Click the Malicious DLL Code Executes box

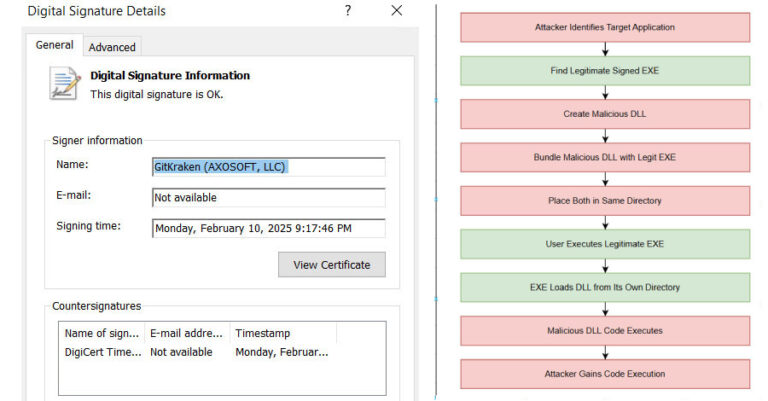point(604,330)
